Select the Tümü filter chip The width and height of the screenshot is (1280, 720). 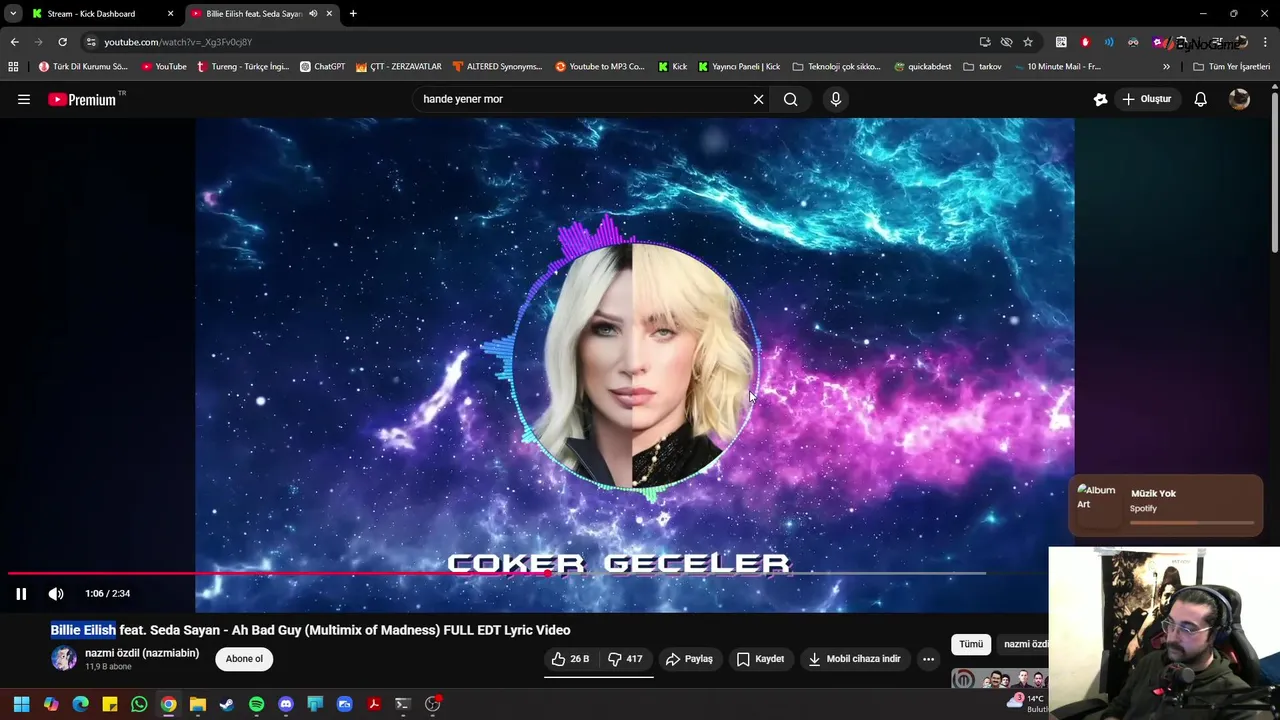pyautogui.click(x=971, y=645)
